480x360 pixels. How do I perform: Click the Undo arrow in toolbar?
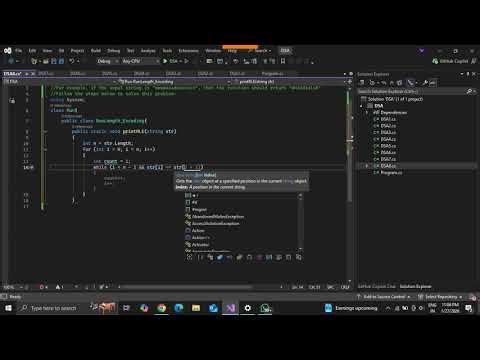[72, 61]
